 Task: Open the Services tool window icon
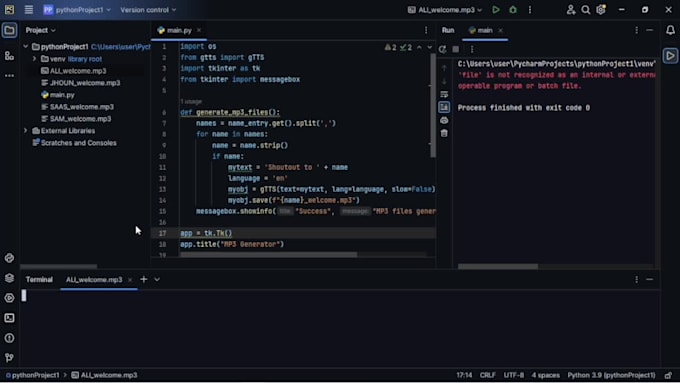(9, 298)
